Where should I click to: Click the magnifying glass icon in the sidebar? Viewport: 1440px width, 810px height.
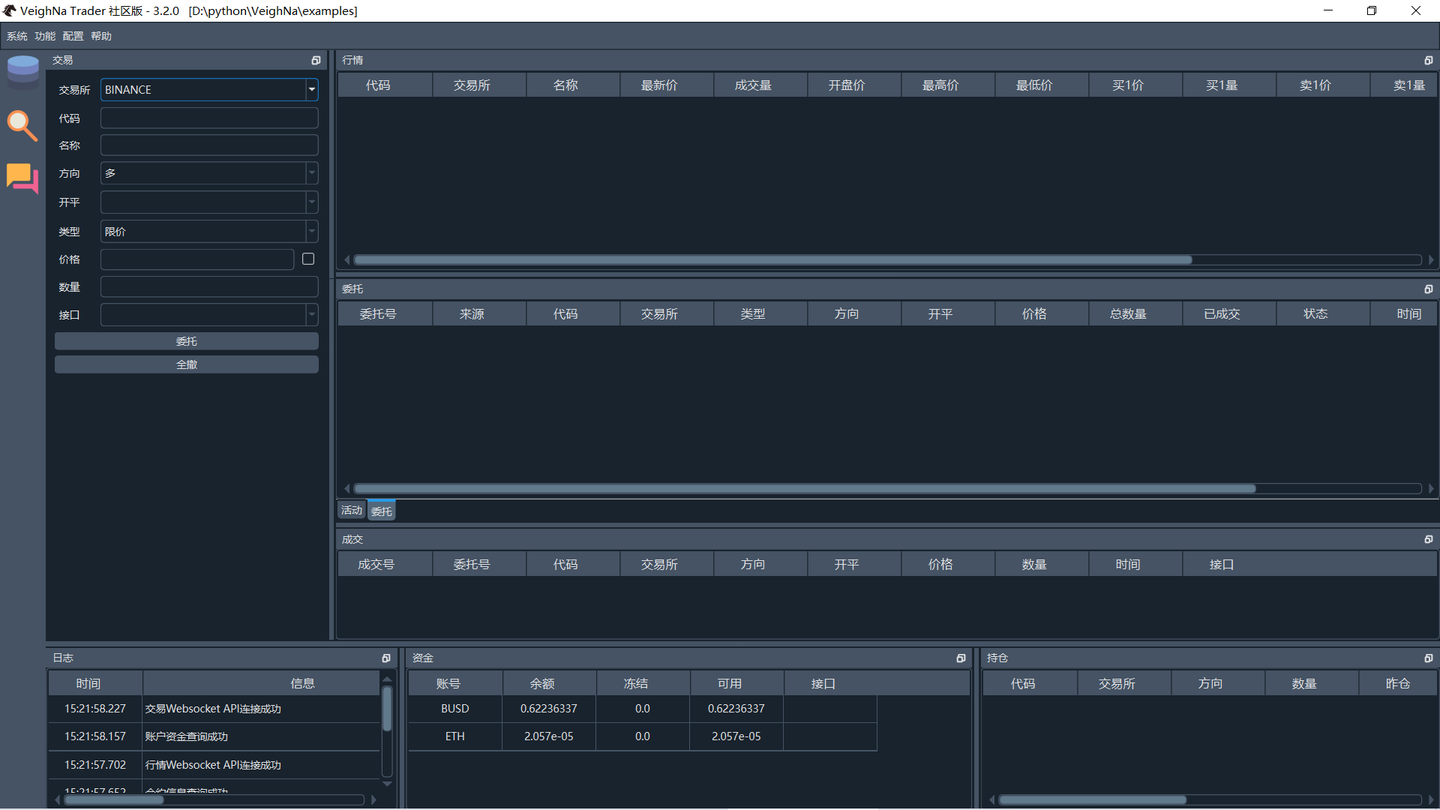(x=22, y=125)
